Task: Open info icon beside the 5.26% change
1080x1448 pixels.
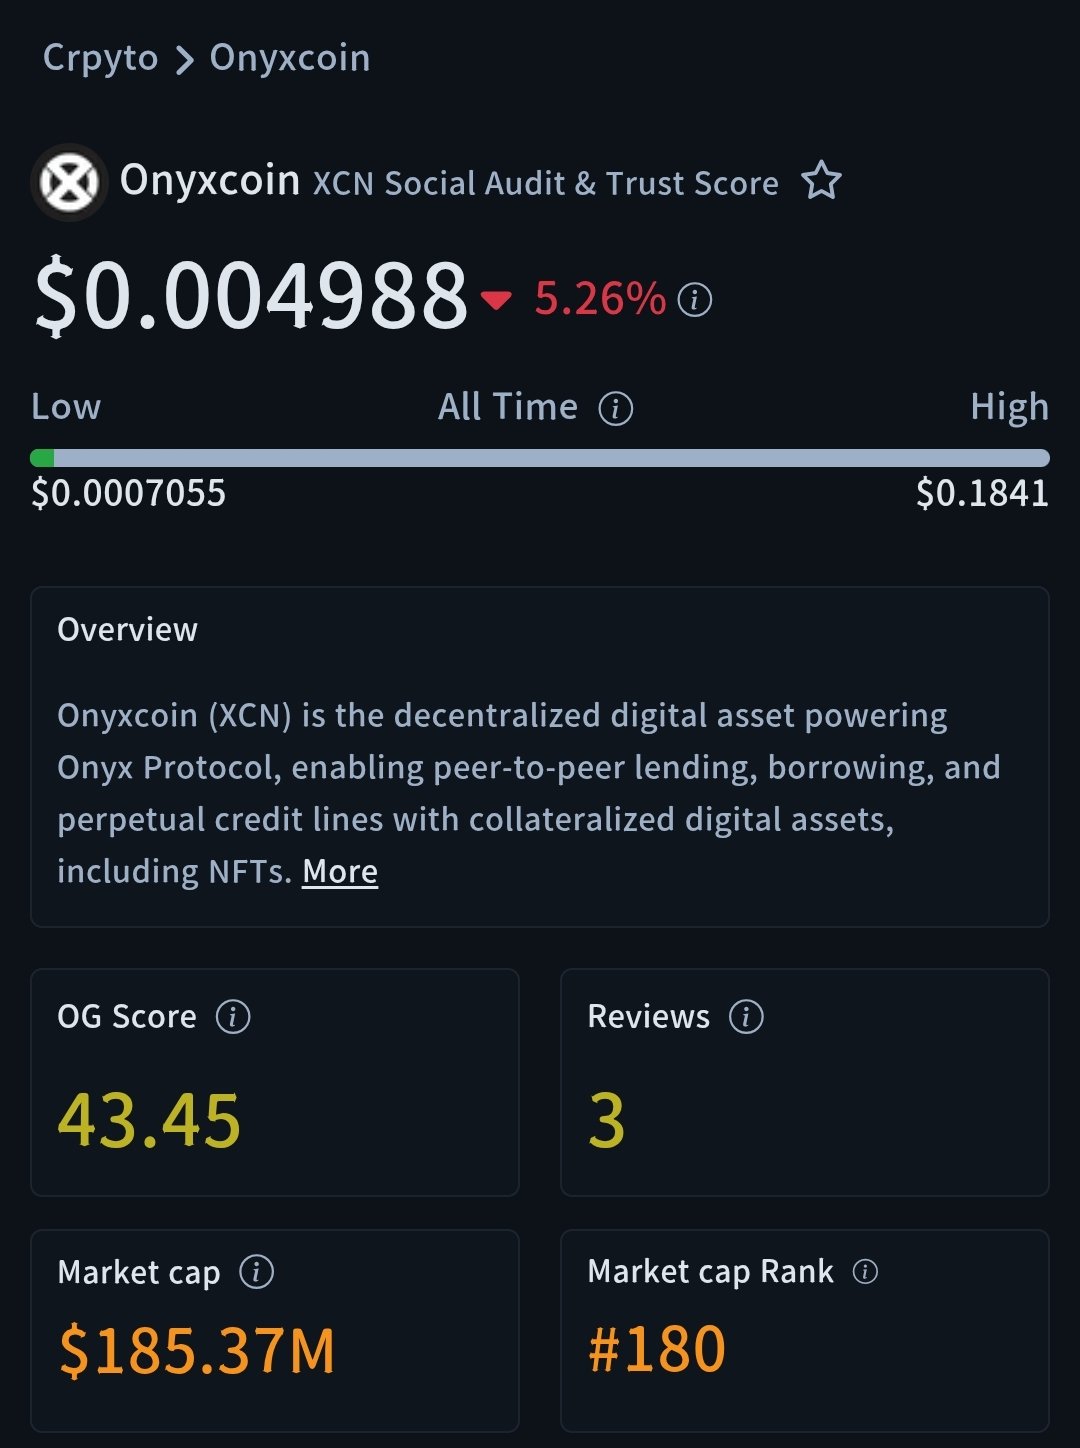Action: tap(695, 299)
